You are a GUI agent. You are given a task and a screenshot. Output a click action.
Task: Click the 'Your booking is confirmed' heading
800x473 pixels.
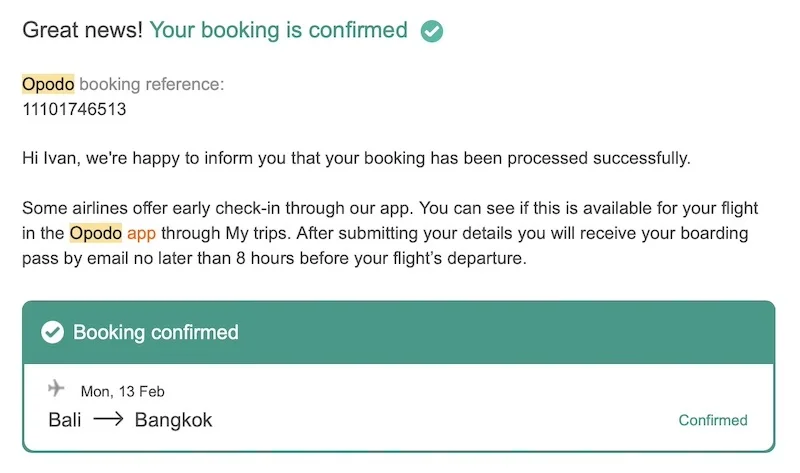278,30
